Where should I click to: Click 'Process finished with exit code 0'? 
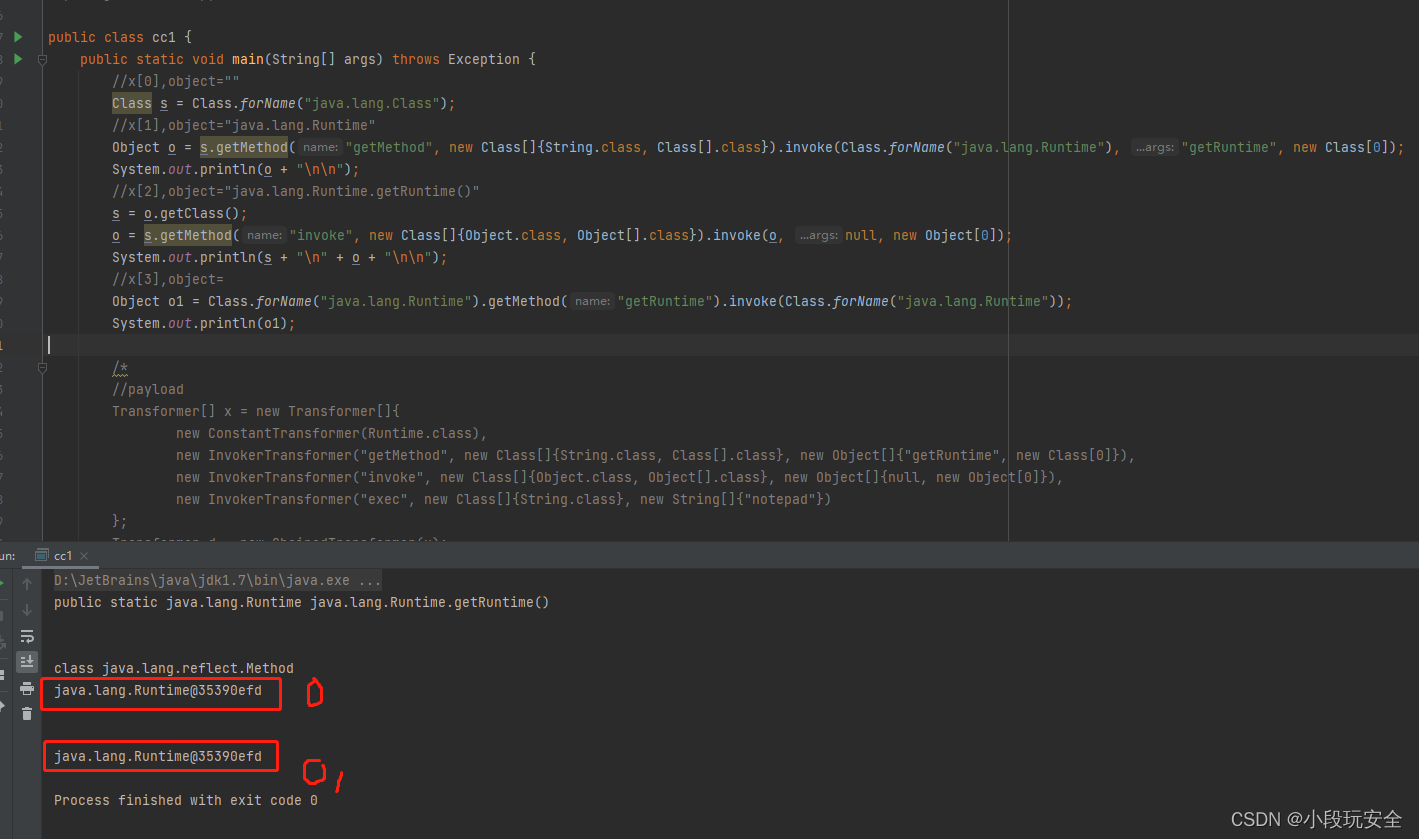186,800
